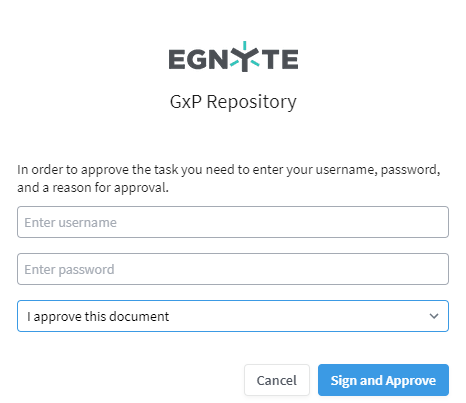The image size is (466, 403).
Task: Open the 'I approve this document' dropdown
Action: pos(233,316)
